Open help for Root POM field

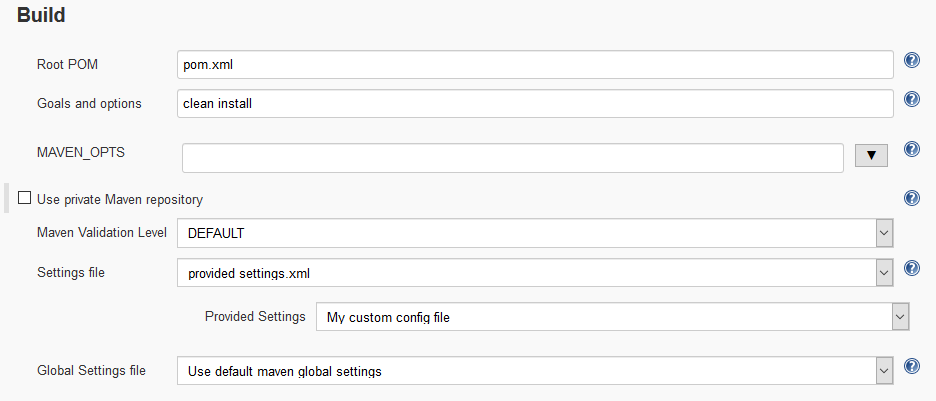click(911, 60)
